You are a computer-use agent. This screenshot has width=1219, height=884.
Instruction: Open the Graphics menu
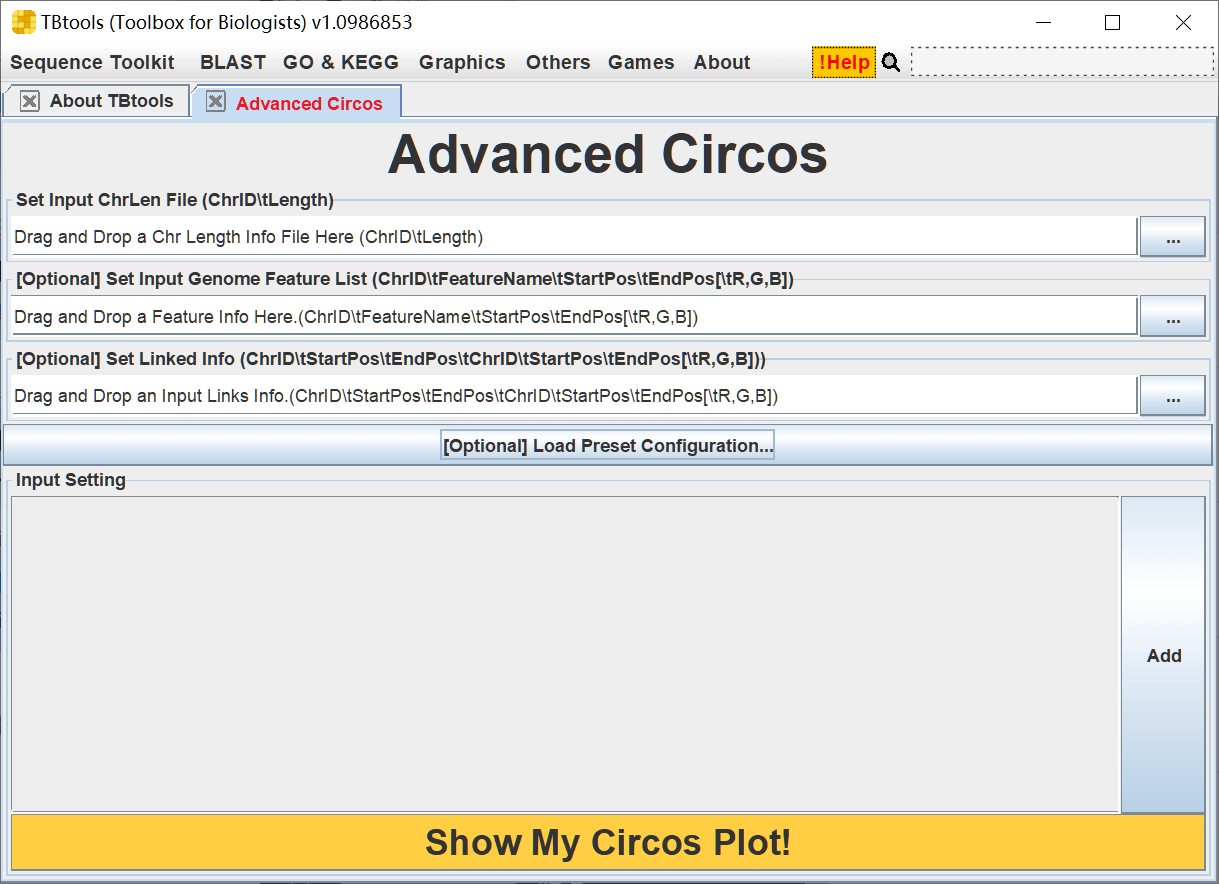click(x=462, y=62)
